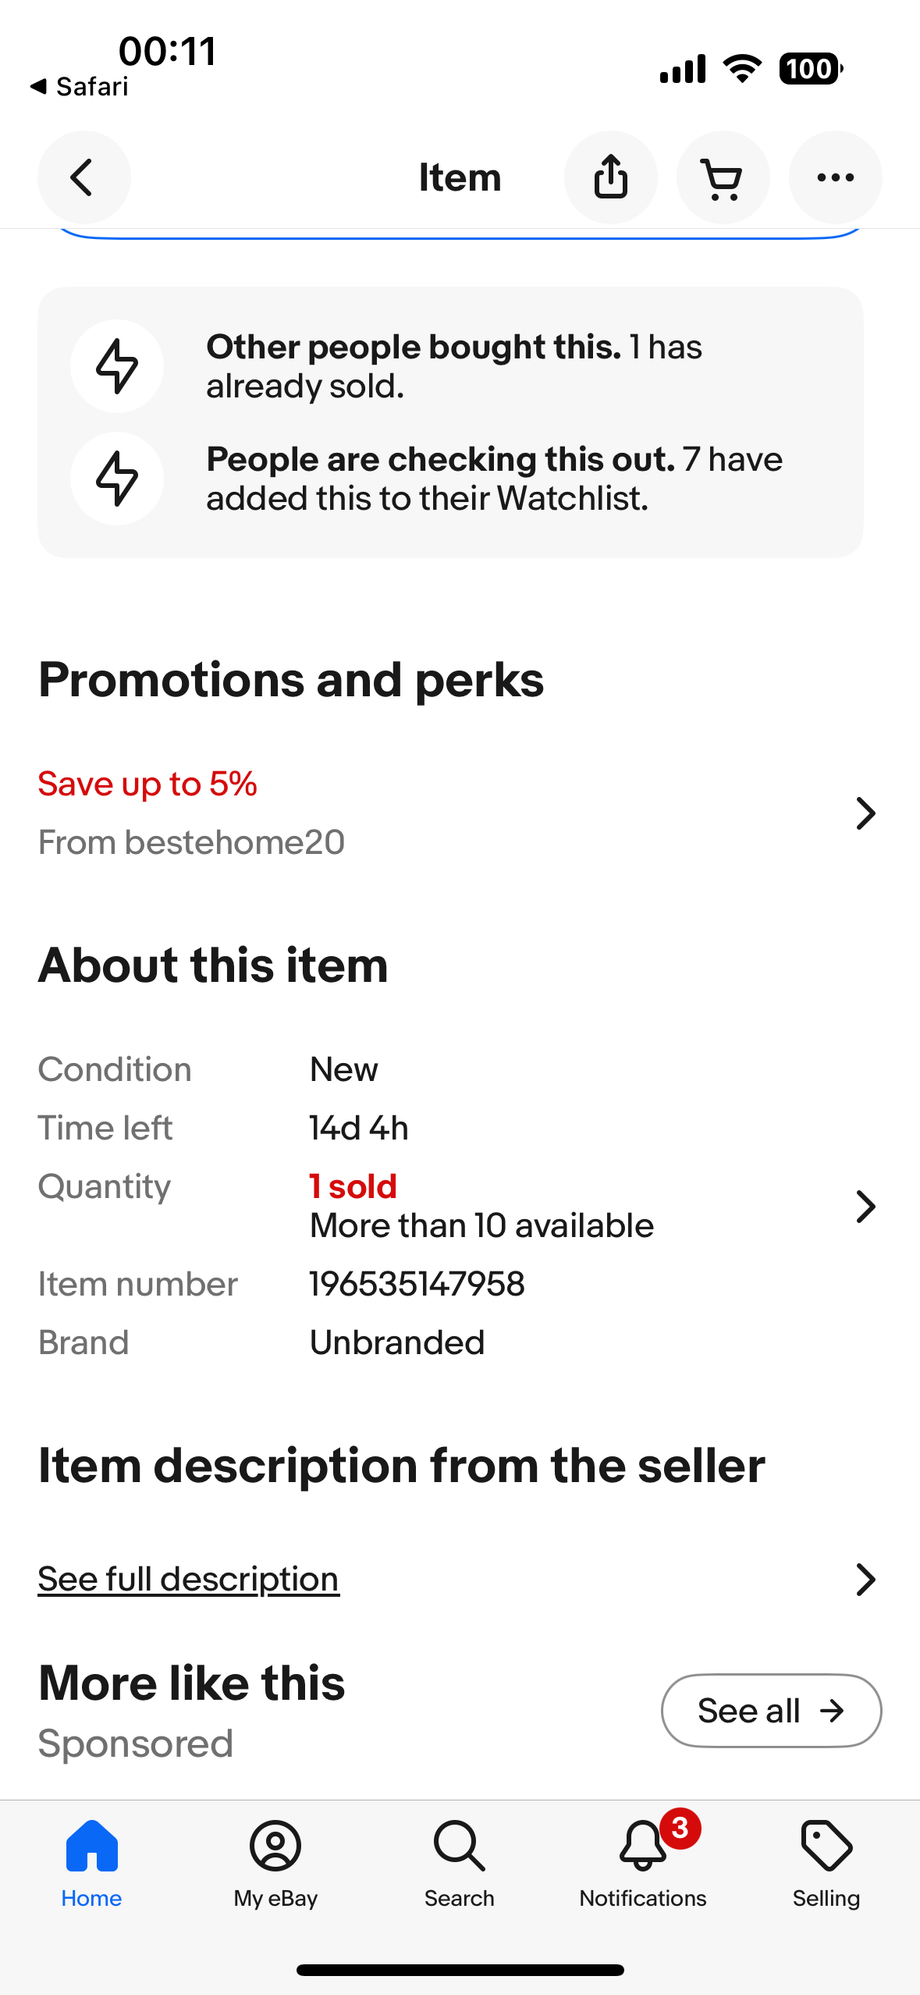Tap the lightning icon beside 'Other people bought this'
This screenshot has width=920, height=1995.
click(x=117, y=366)
